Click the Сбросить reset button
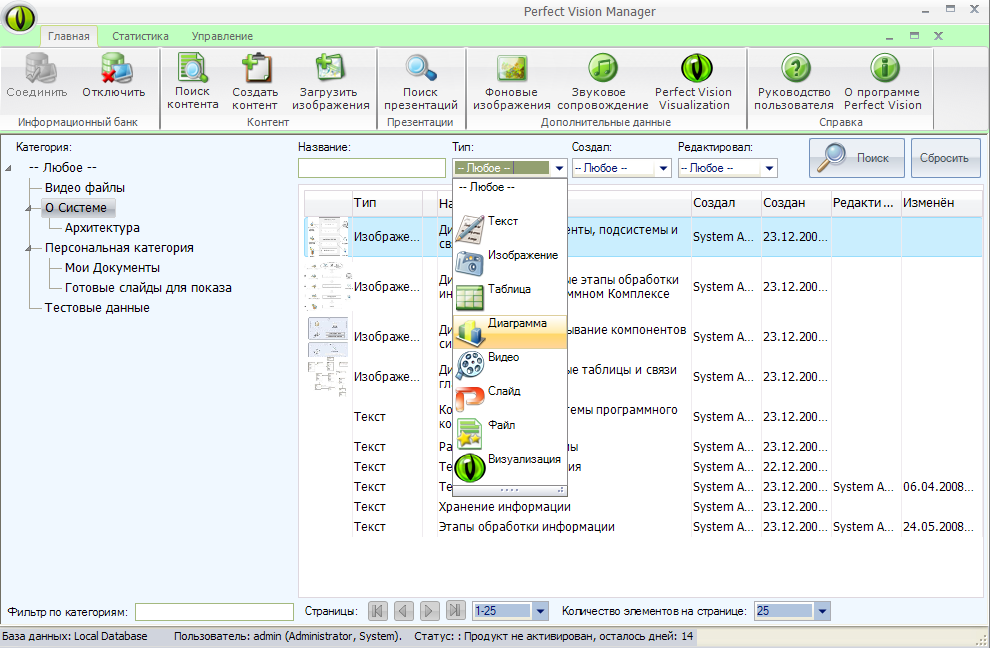Viewport: 990px width, 648px height. pyautogui.click(x=945, y=158)
